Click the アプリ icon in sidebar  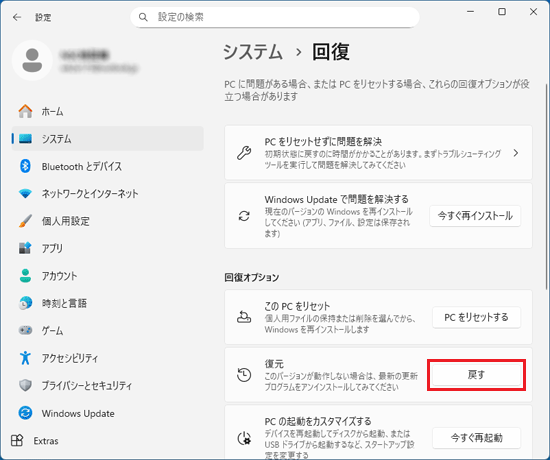pyautogui.click(x=25, y=248)
